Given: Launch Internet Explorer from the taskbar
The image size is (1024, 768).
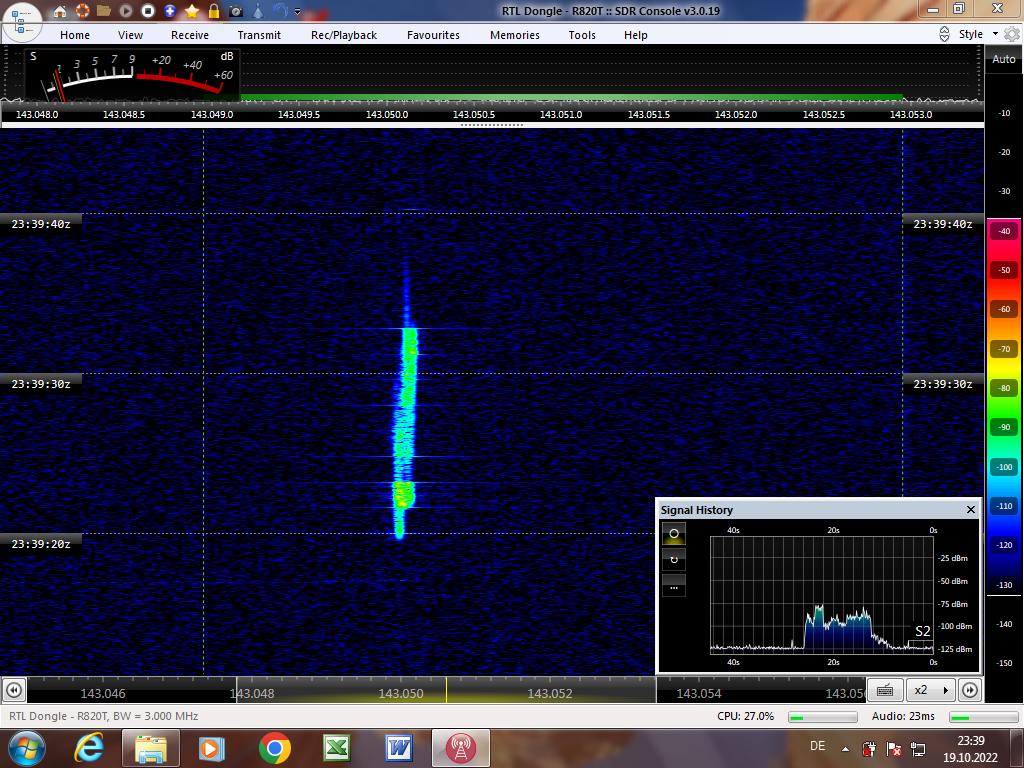Looking at the screenshot, I should tap(89, 748).
